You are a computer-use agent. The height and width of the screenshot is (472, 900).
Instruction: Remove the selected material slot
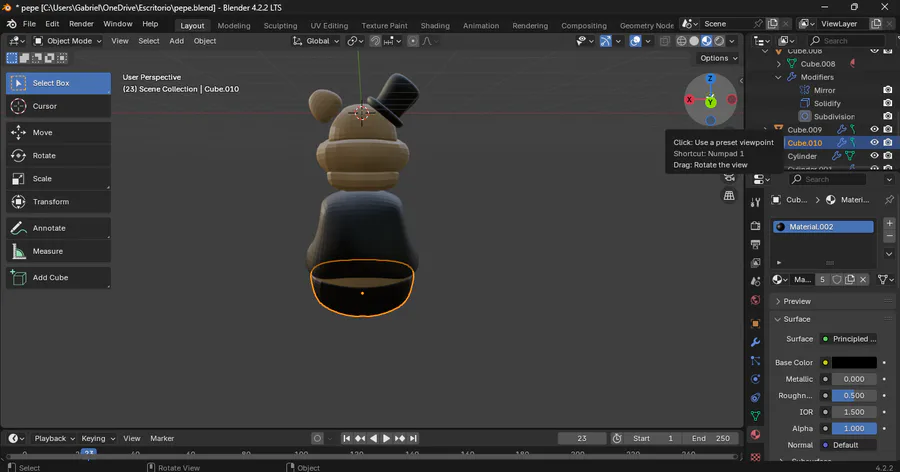coord(889,237)
